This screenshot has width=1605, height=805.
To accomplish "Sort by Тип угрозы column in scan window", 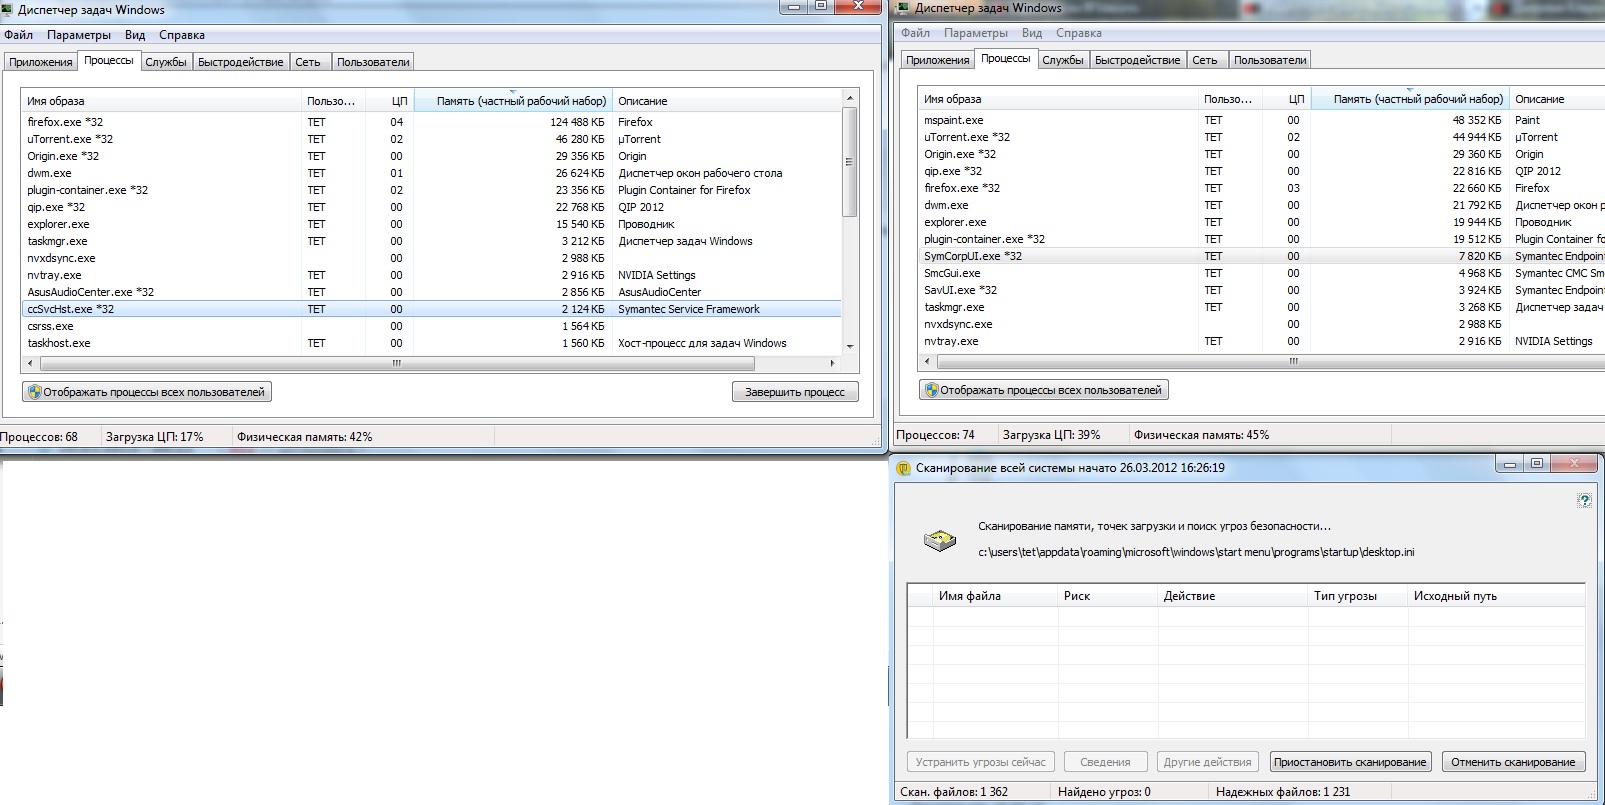I will (x=1358, y=596).
